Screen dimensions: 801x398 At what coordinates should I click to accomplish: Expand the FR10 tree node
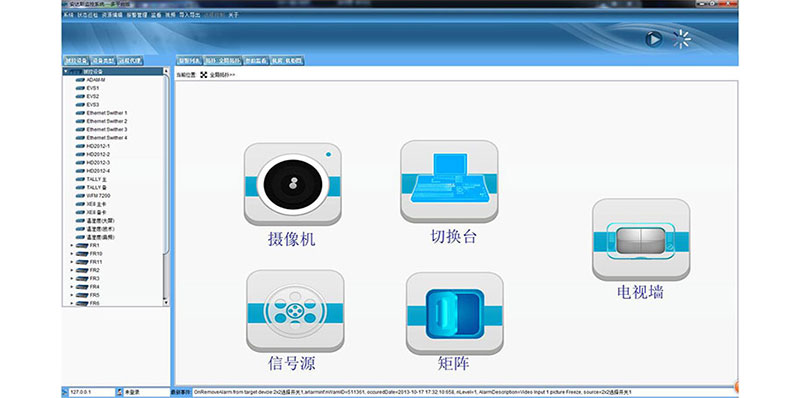pos(72,253)
